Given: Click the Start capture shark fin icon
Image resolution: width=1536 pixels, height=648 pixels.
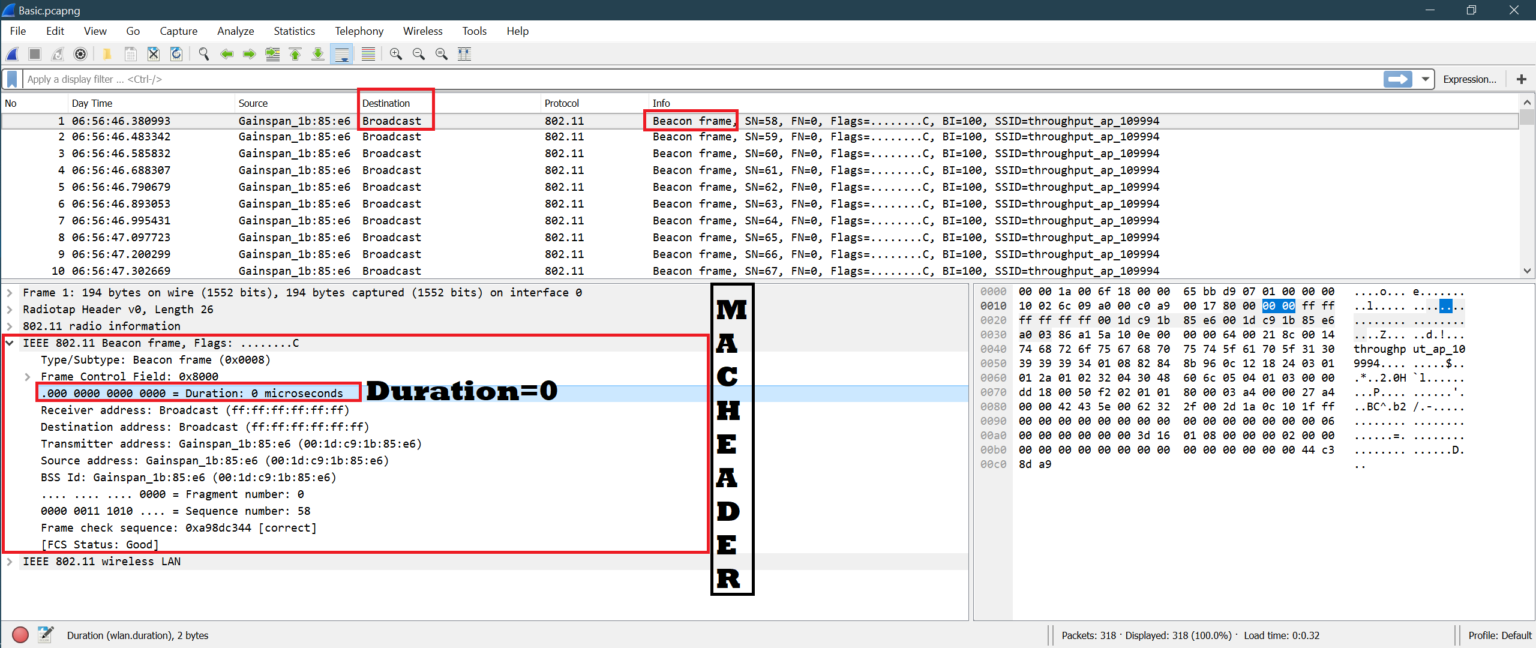Looking at the screenshot, I should (x=13, y=54).
